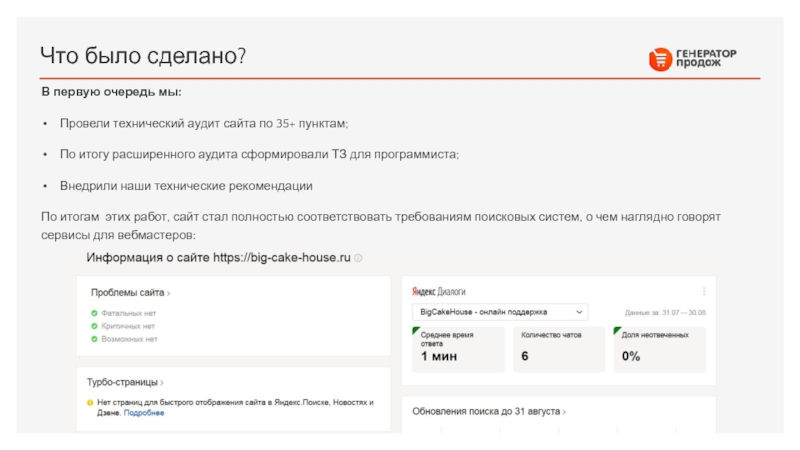Click the Информация о сайте heading
This screenshot has width=800, height=450.
(218, 258)
